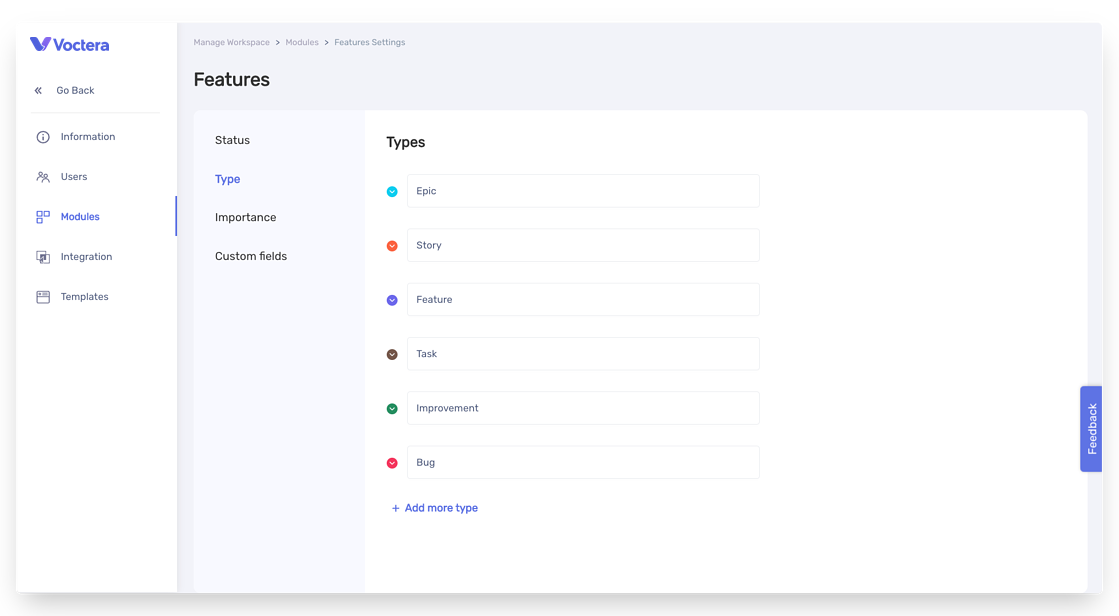Click the Modules breadcrumb link
The height and width of the screenshot is (616, 1119).
pos(302,42)
